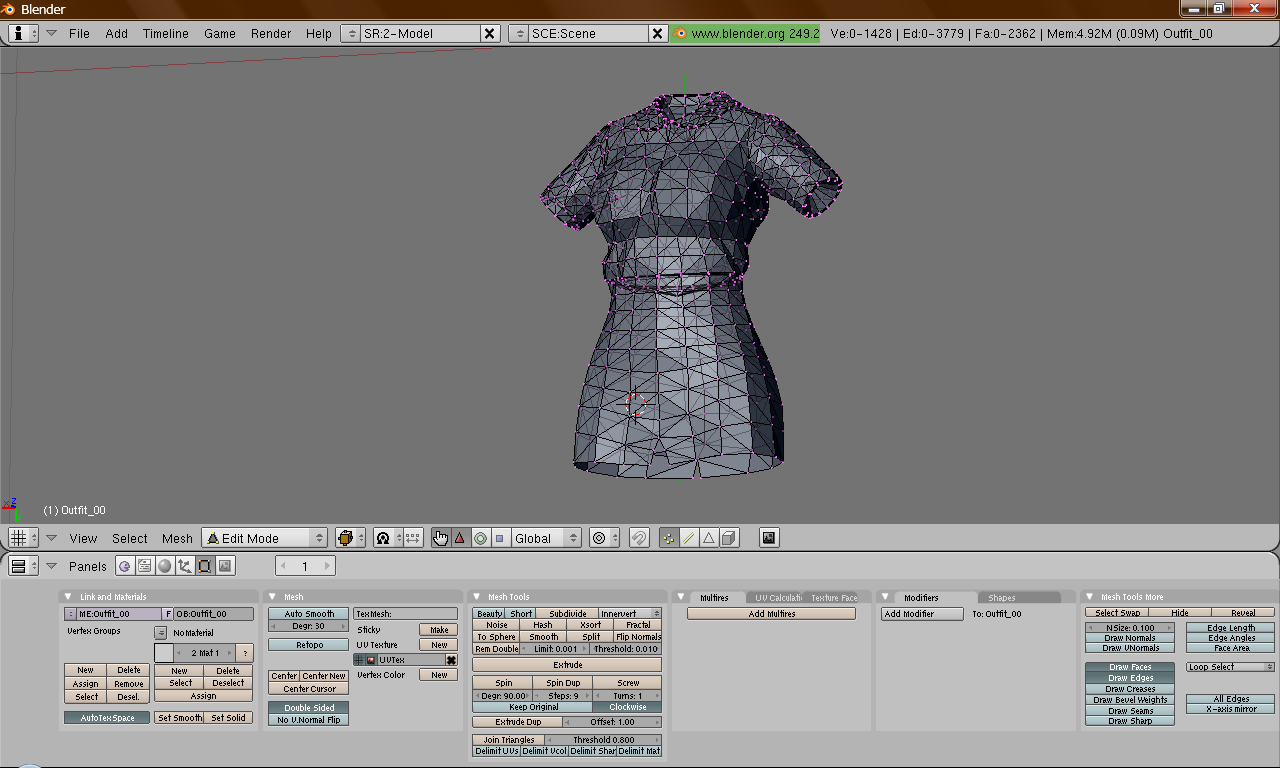The width and height of the screenshot is (1280, 768).
Task: Click the Subdivide button in Mesh Tools
Action: (x=567, y=614)
